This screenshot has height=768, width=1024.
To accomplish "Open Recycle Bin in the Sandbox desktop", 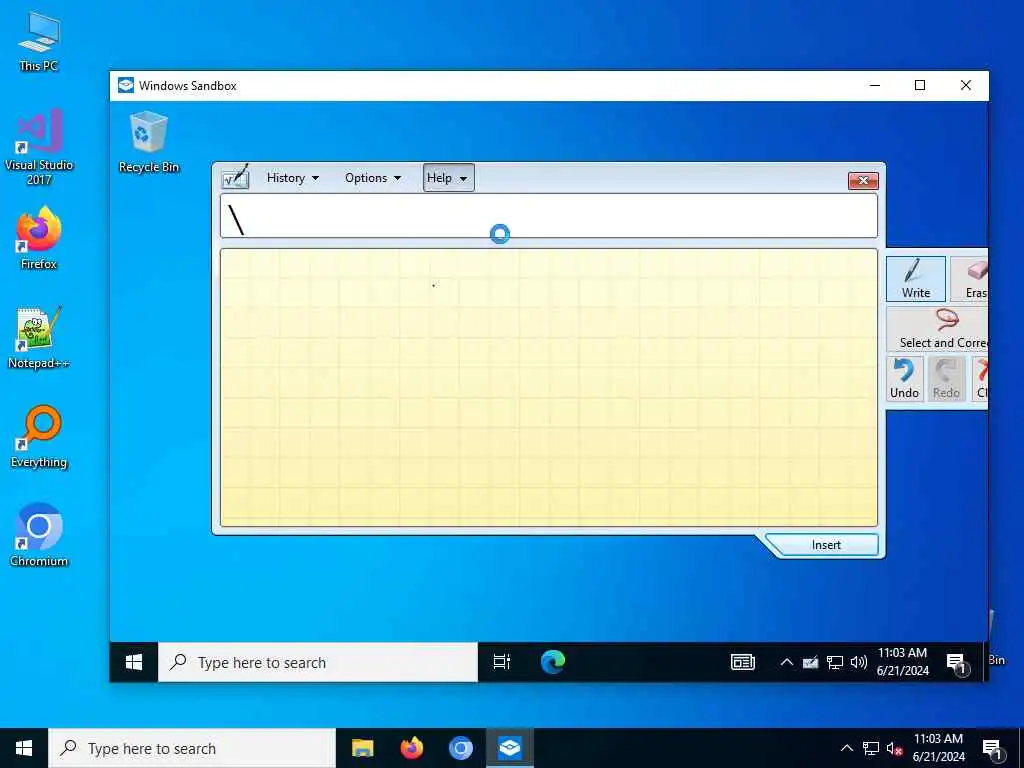I will coord(149,142).
